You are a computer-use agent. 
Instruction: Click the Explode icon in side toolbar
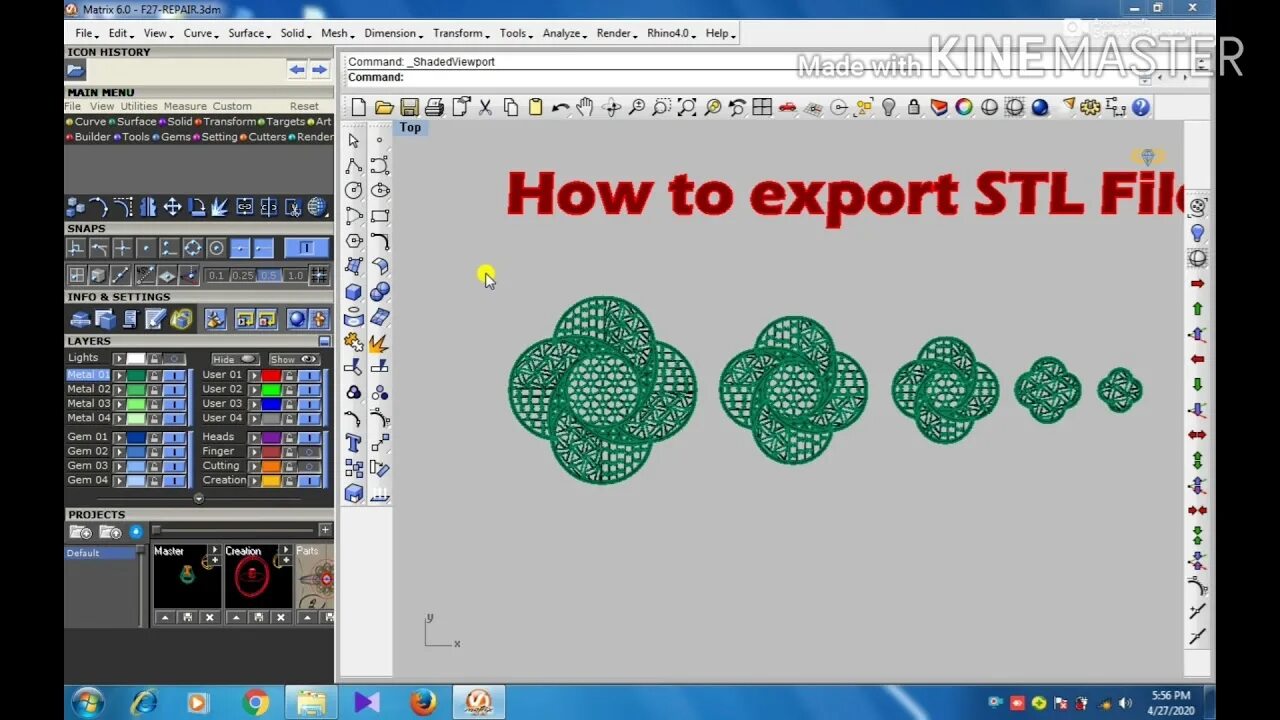pyautogui.click(x=379, y=342)
